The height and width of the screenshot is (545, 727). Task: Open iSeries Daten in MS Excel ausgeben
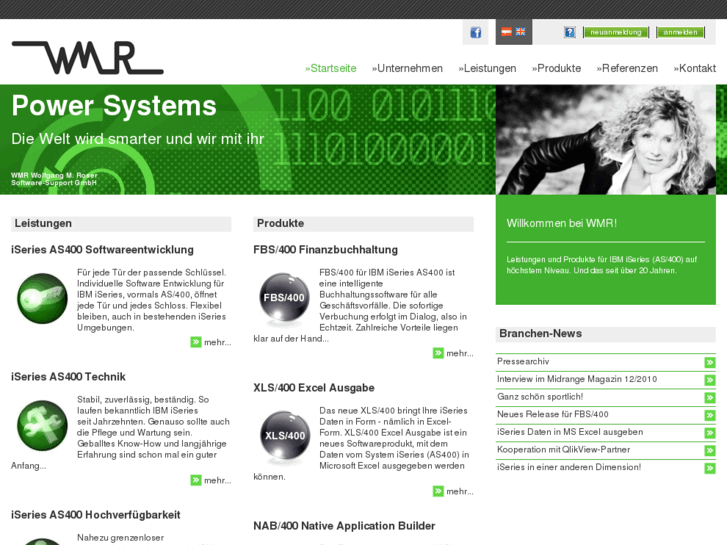[570, 432]
